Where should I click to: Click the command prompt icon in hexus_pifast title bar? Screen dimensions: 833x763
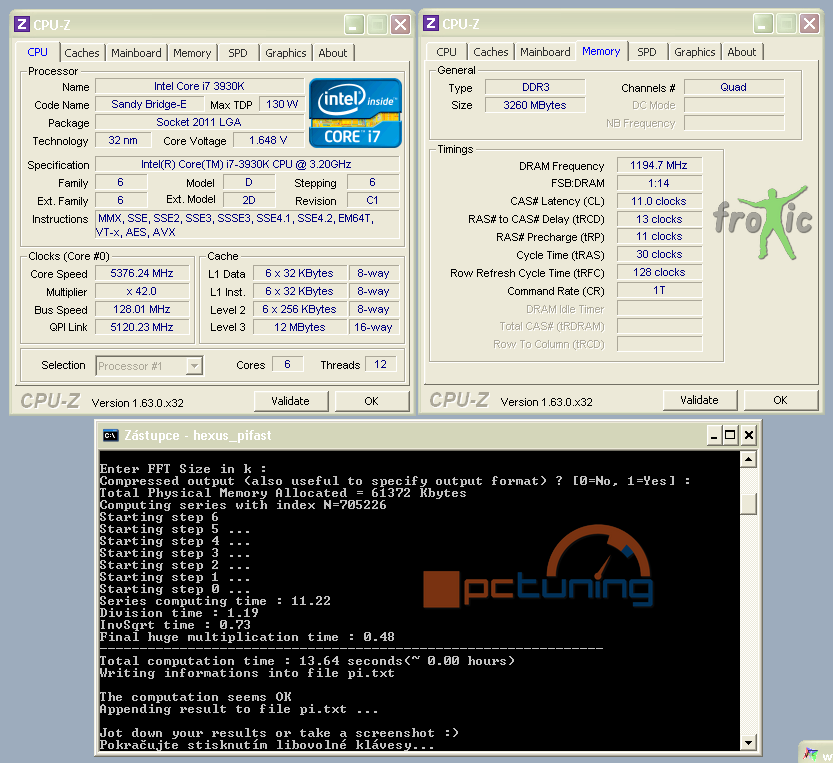[x=110, y=435]
